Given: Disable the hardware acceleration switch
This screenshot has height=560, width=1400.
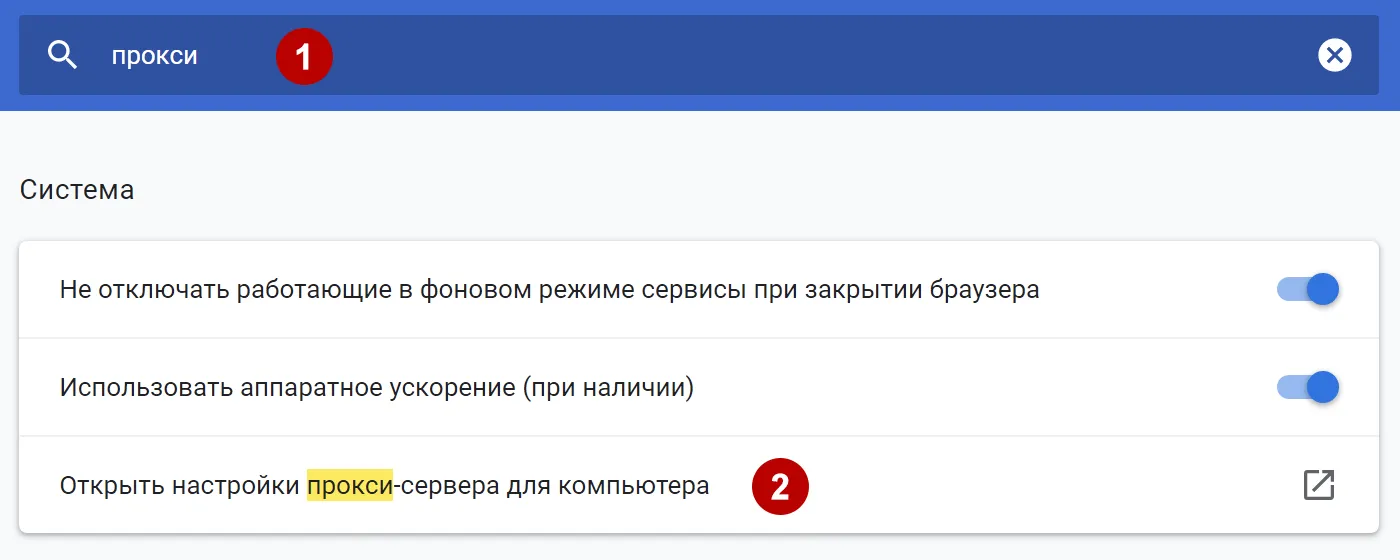Looking at the screenshot, I should pyautogui.click(x=1308, y=387).
